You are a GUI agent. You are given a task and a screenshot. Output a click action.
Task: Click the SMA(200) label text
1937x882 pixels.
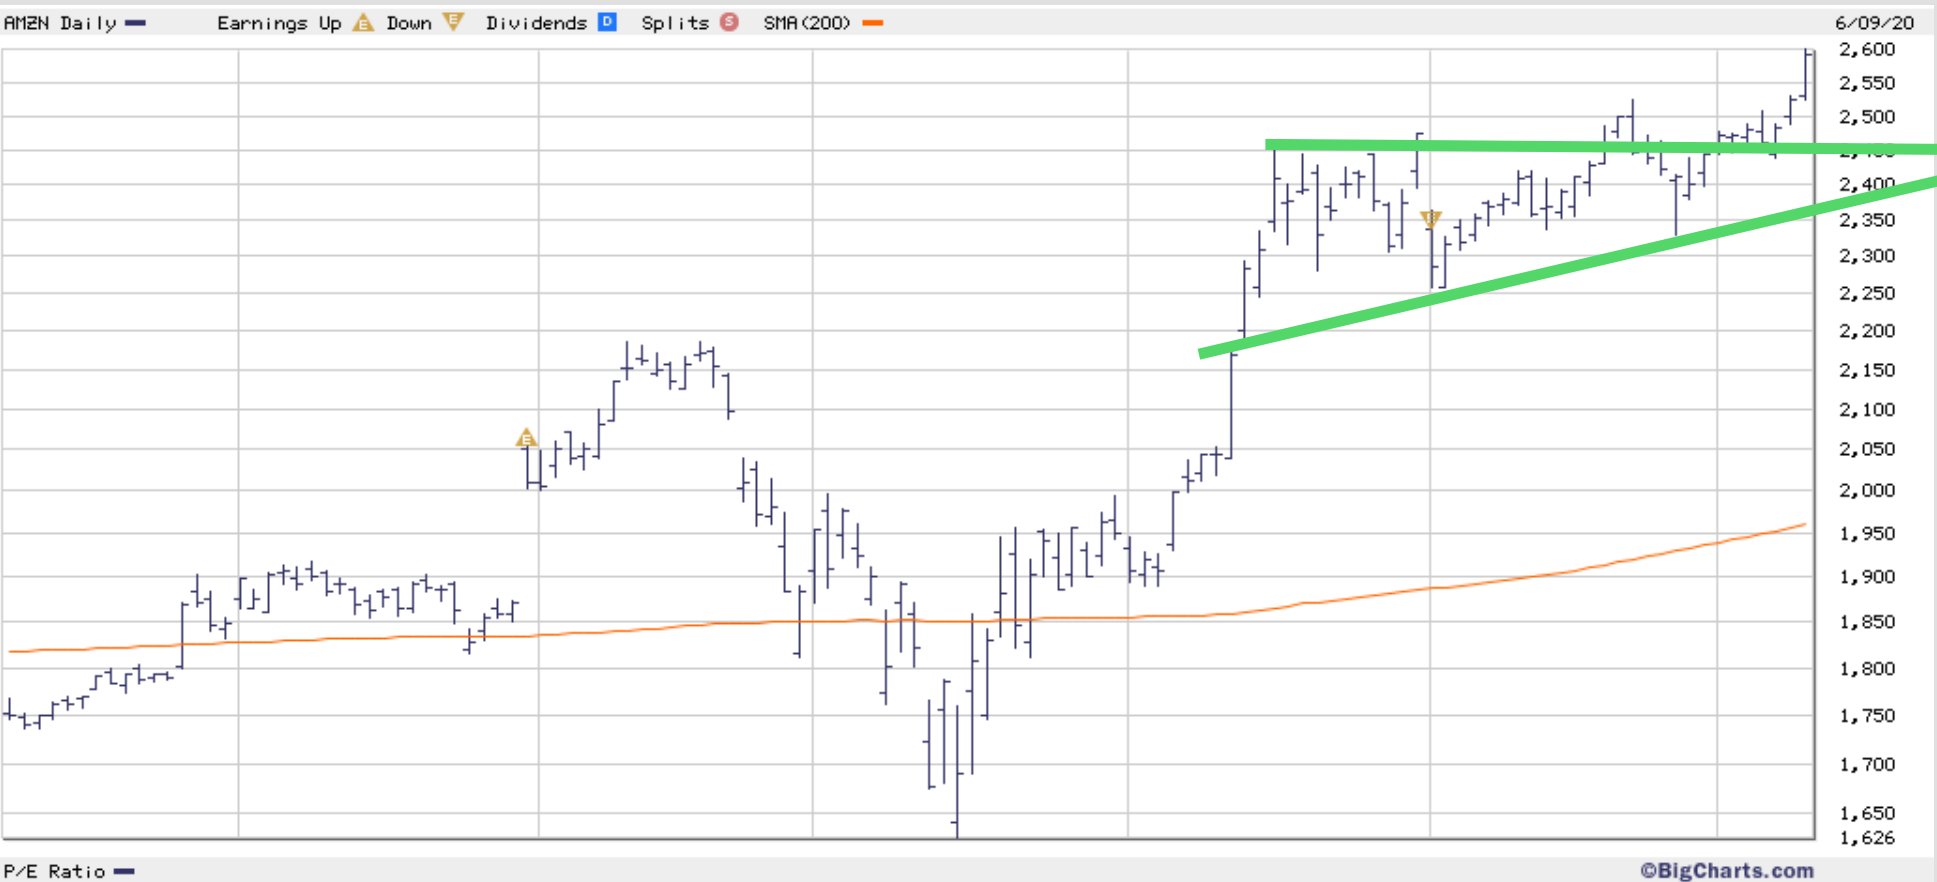click(807, 23)
